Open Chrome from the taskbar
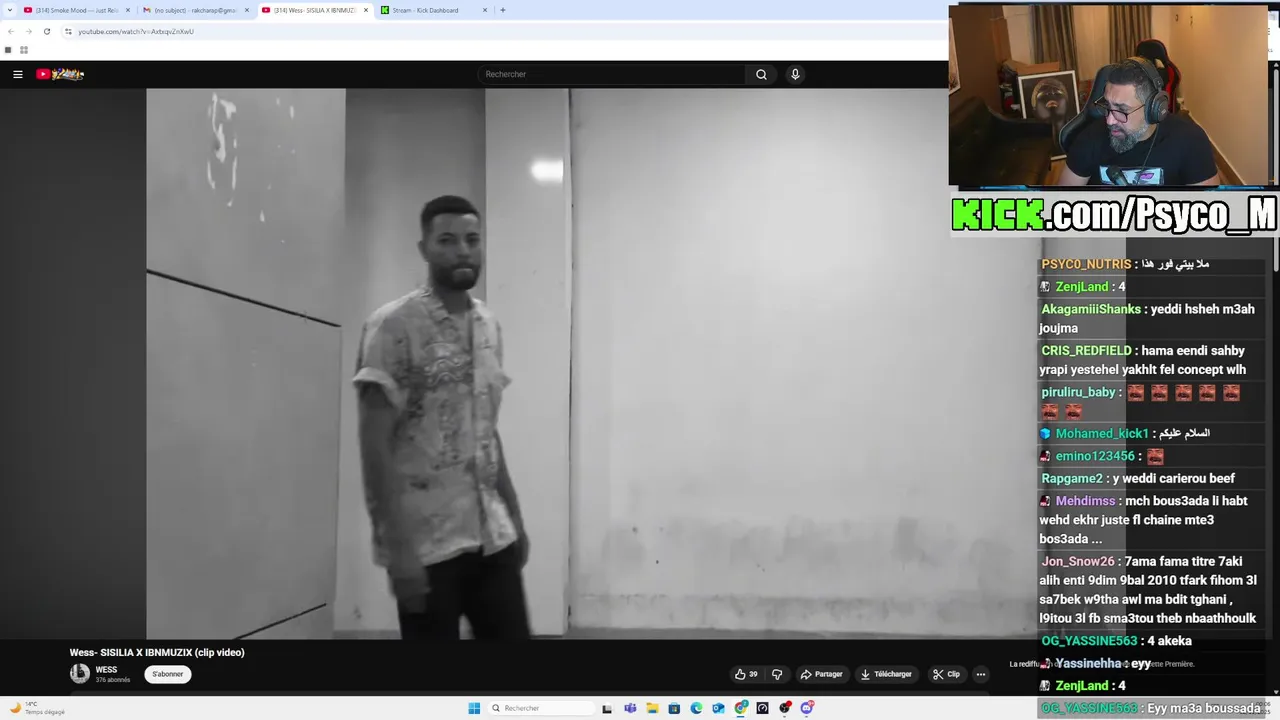This screenshot has width=1280, height=720. click(x=741, y=708)
